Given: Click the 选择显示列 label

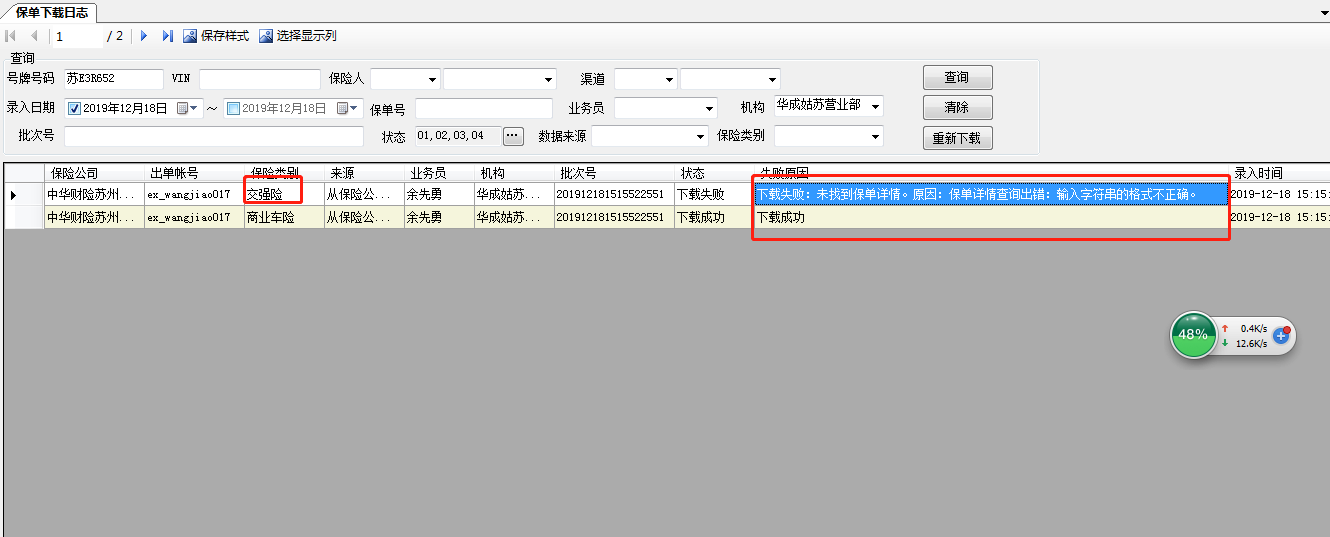Looking at the screenshot, I should pyautogui.click(x=307, y=36).
